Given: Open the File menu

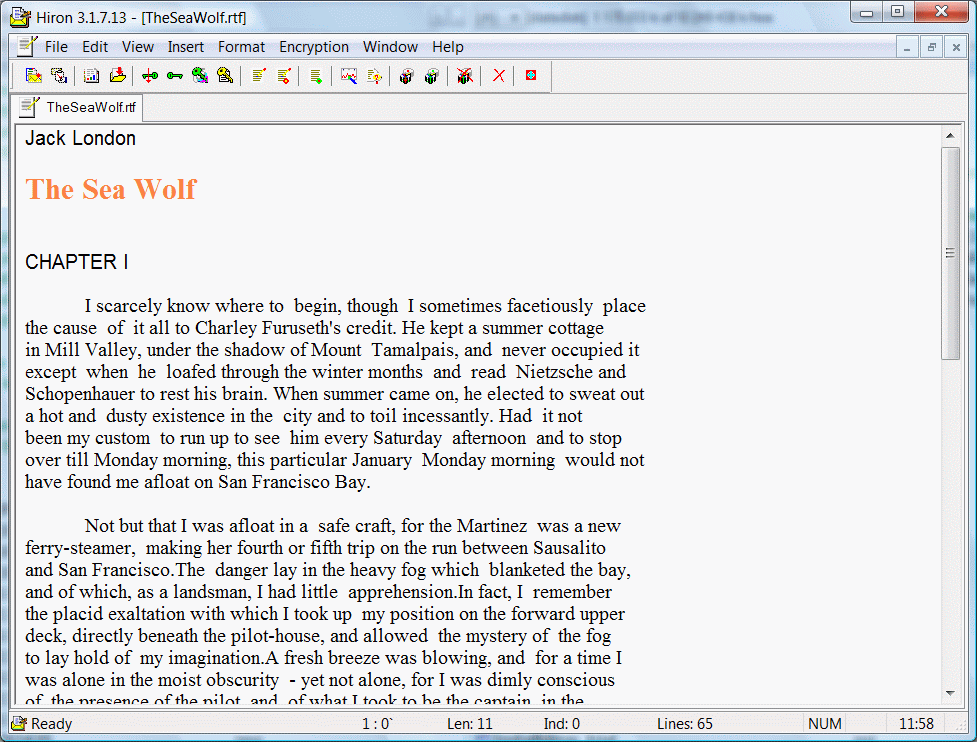Looking at the screenshot, I should (56, 47).
